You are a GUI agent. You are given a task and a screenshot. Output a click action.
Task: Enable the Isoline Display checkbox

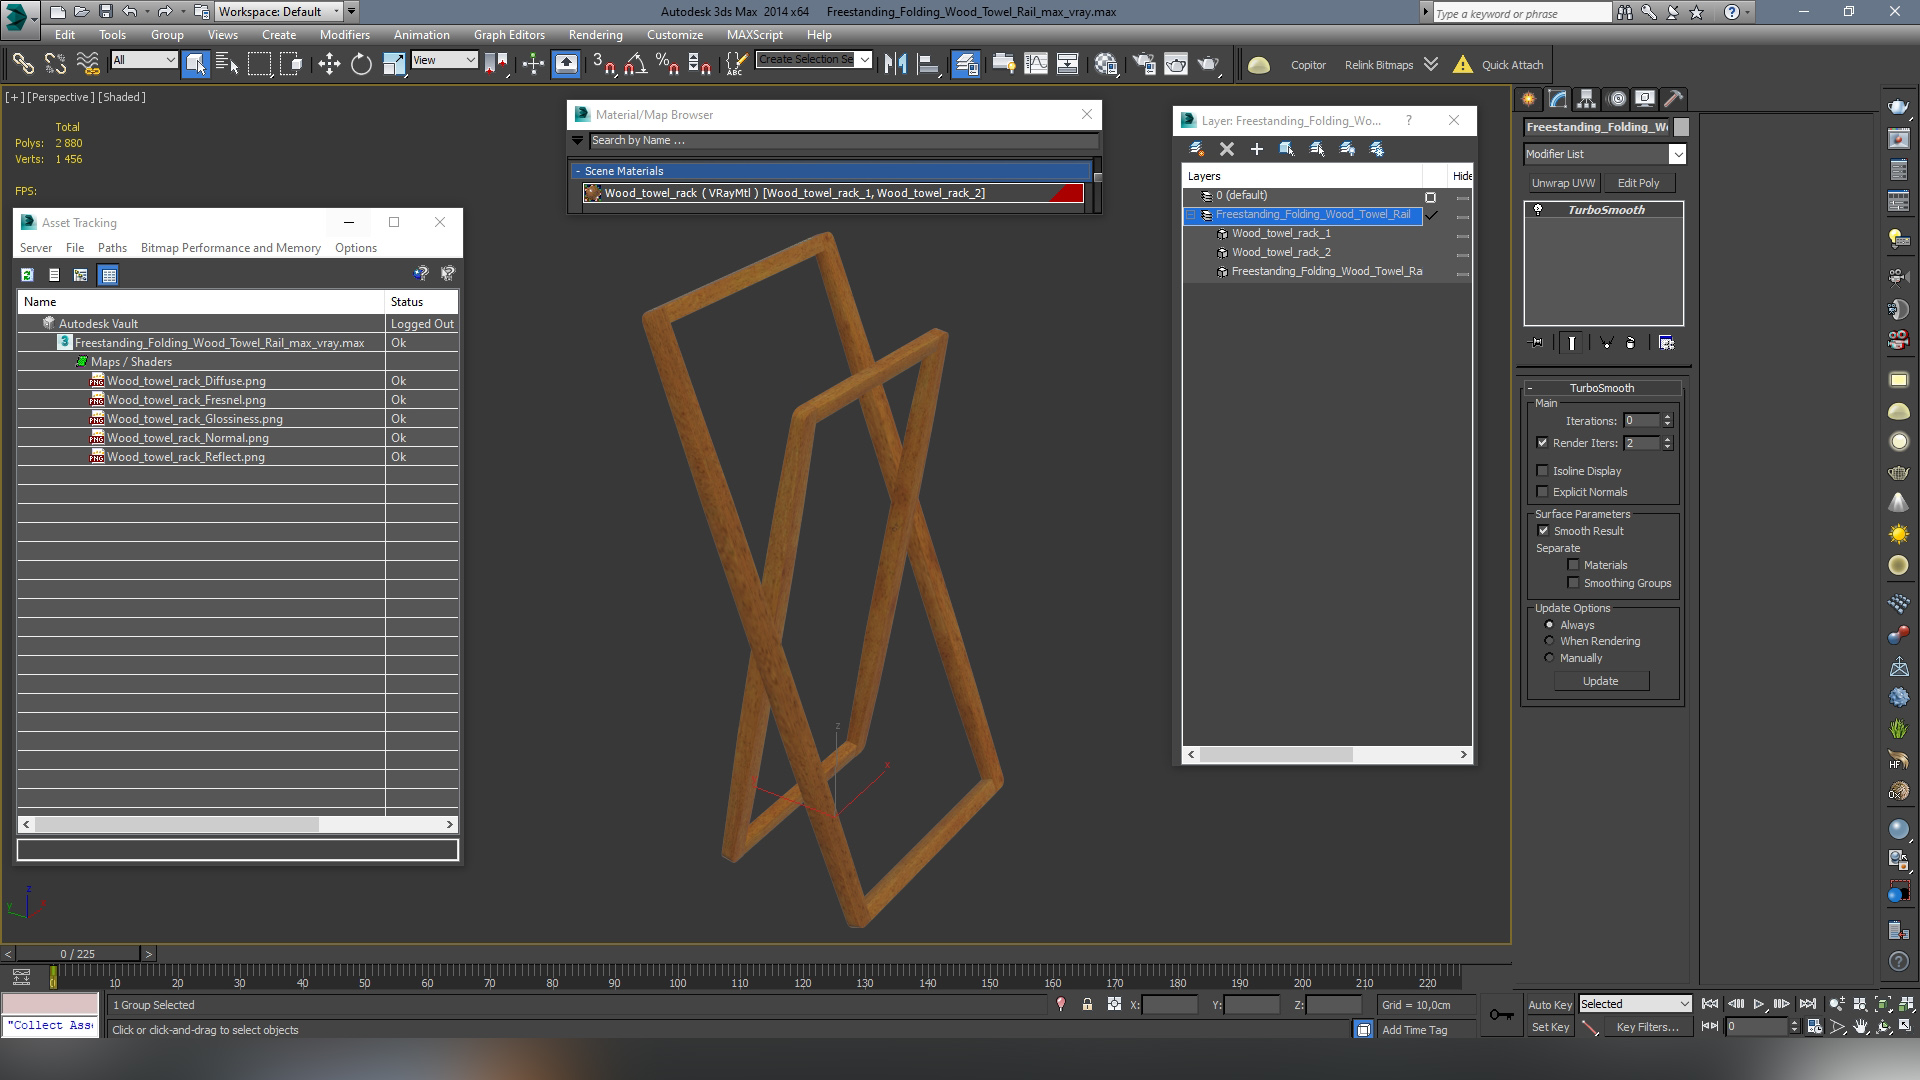click(1542, 471)
